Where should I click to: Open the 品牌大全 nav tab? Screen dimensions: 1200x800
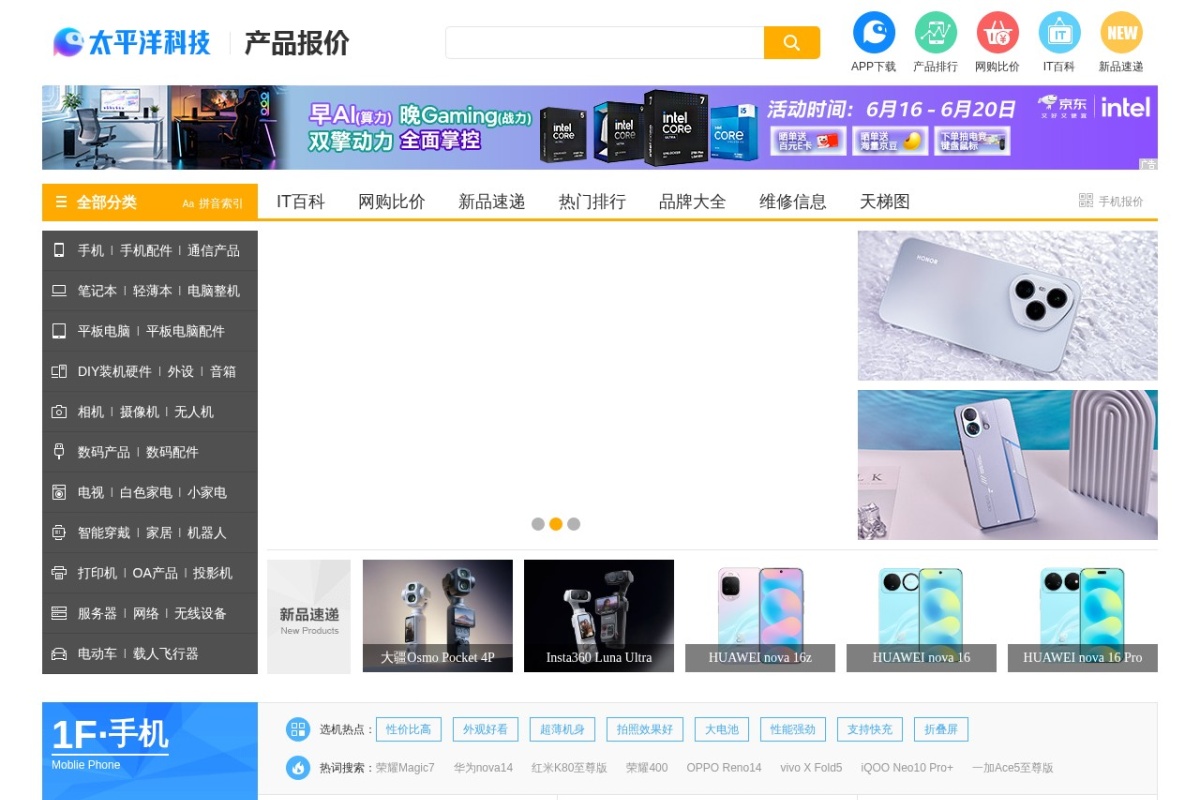[692, 202]
